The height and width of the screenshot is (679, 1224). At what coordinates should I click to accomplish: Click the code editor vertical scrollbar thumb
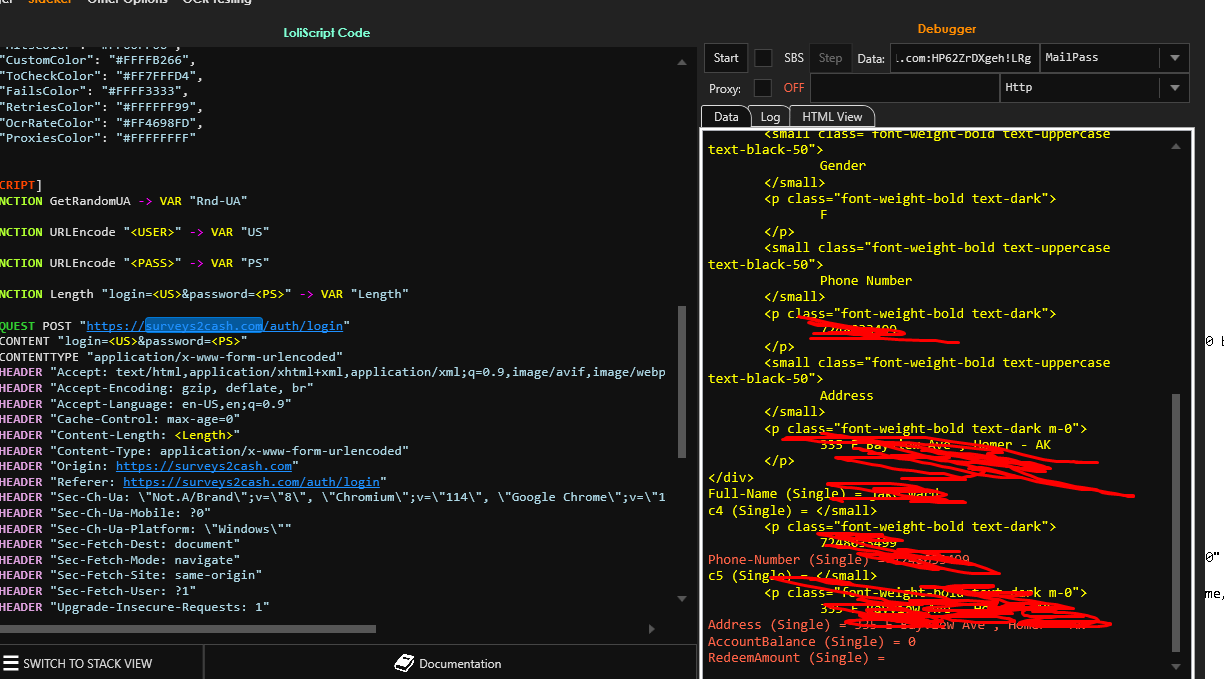pos(683,382)
